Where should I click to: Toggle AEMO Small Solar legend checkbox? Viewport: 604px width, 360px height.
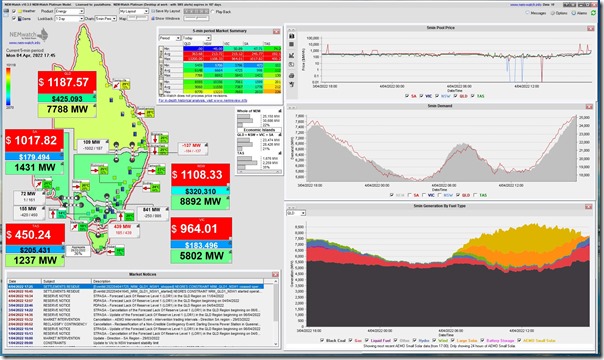click(519, 340)
